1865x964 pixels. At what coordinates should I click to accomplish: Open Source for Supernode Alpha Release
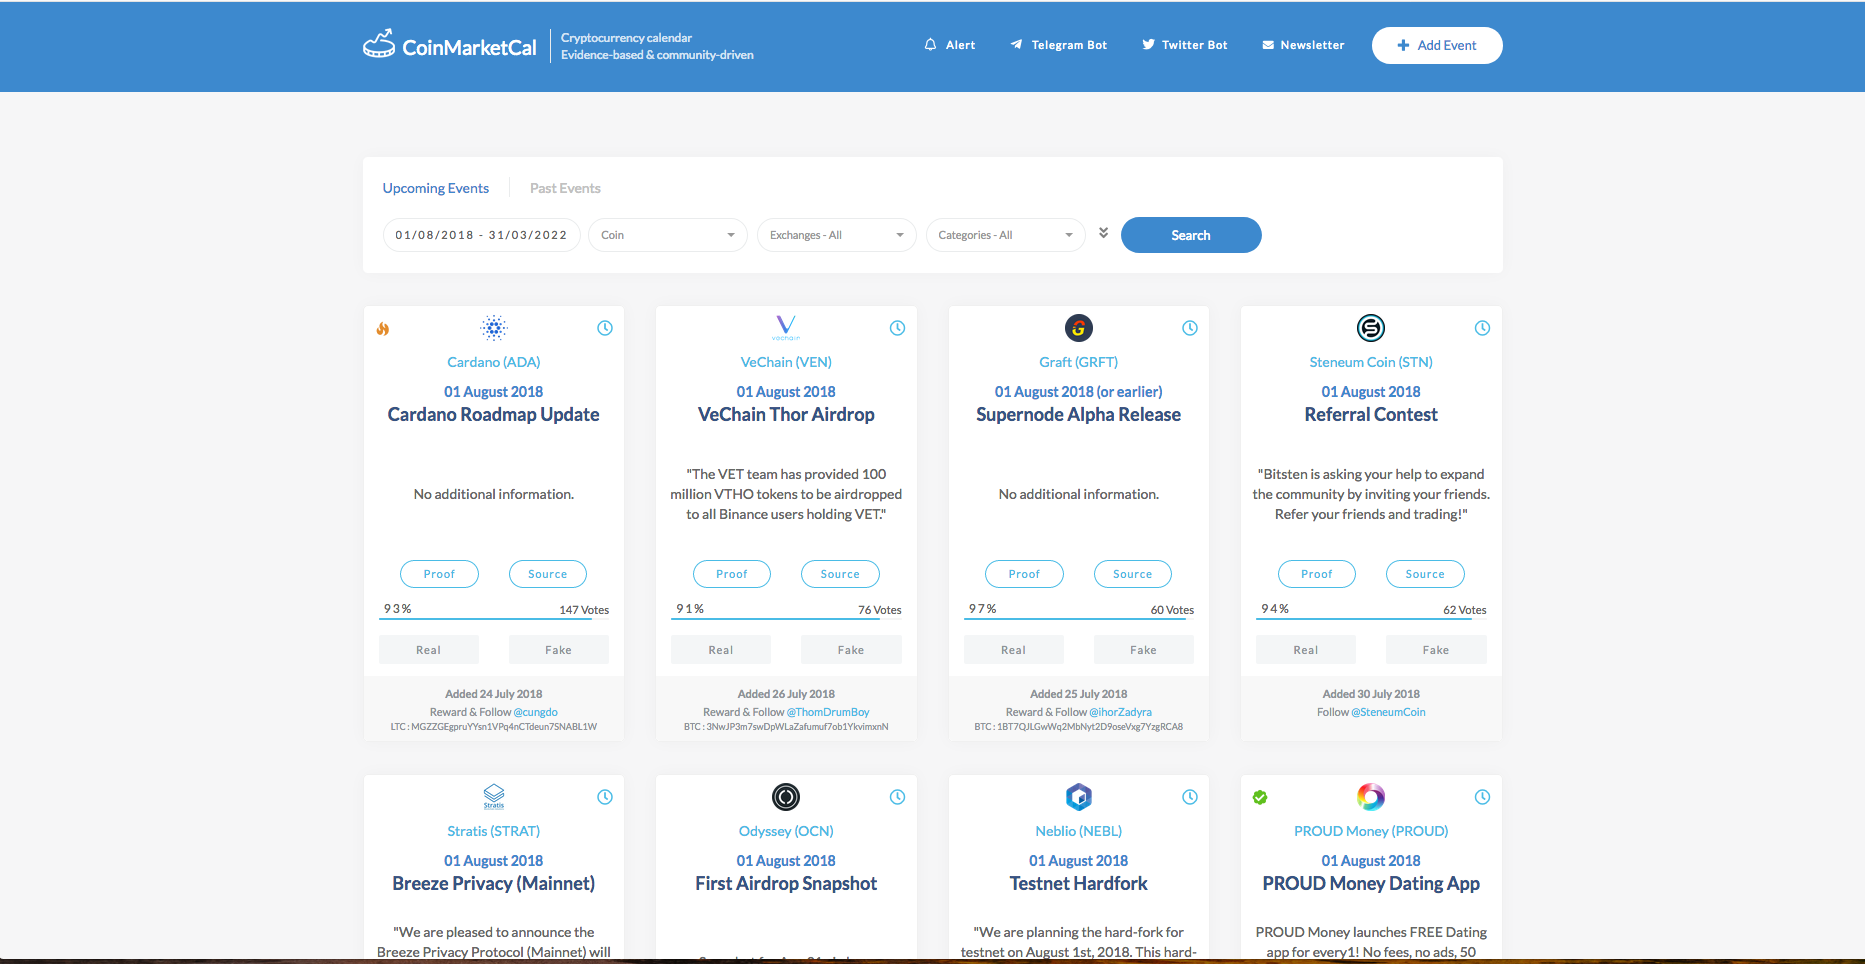tap(1133, 574)
